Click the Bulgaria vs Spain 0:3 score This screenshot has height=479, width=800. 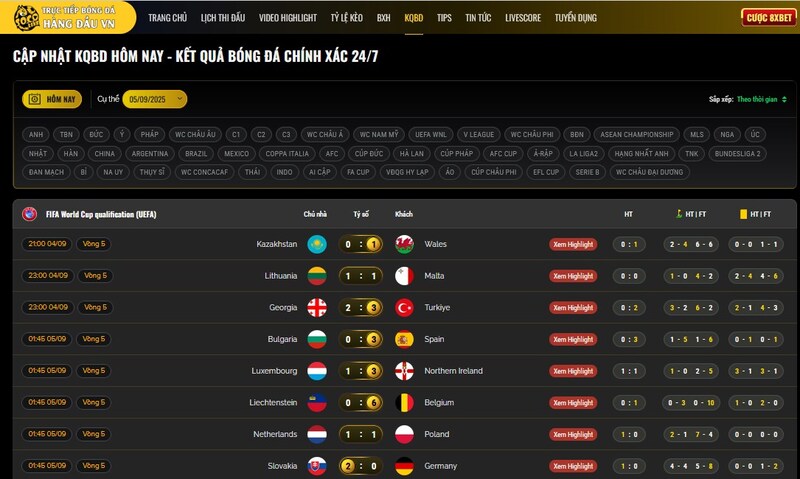click(361, 339)
